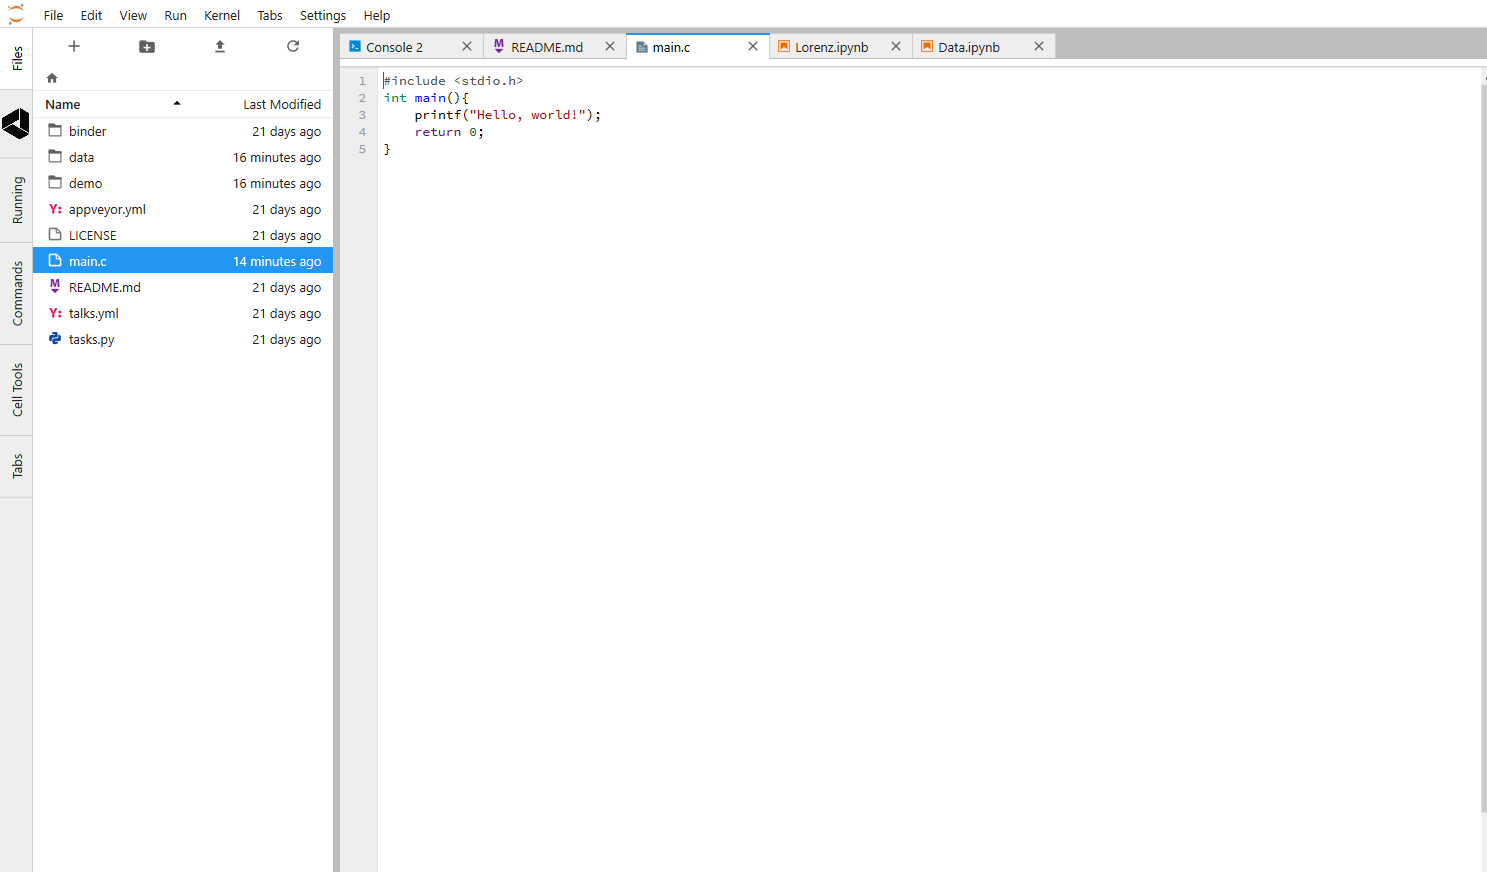
Task: Create a new folder with folder-plus icon
Action: (147, 46)
